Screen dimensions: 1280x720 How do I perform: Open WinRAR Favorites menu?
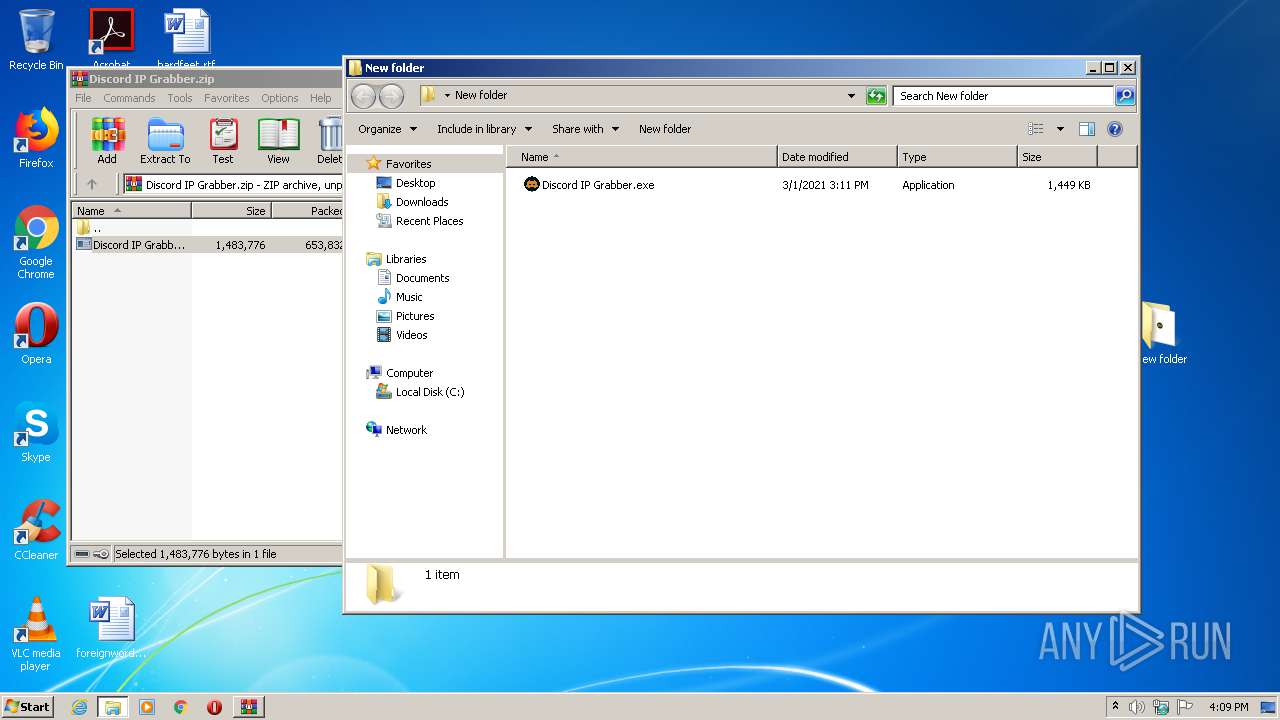pyautogui.click(x=227, y=98)
